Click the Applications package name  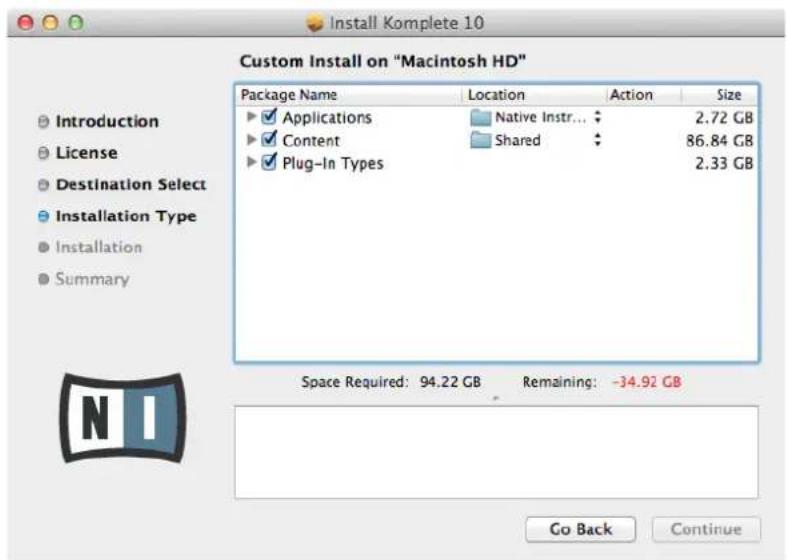click(327, 117)
